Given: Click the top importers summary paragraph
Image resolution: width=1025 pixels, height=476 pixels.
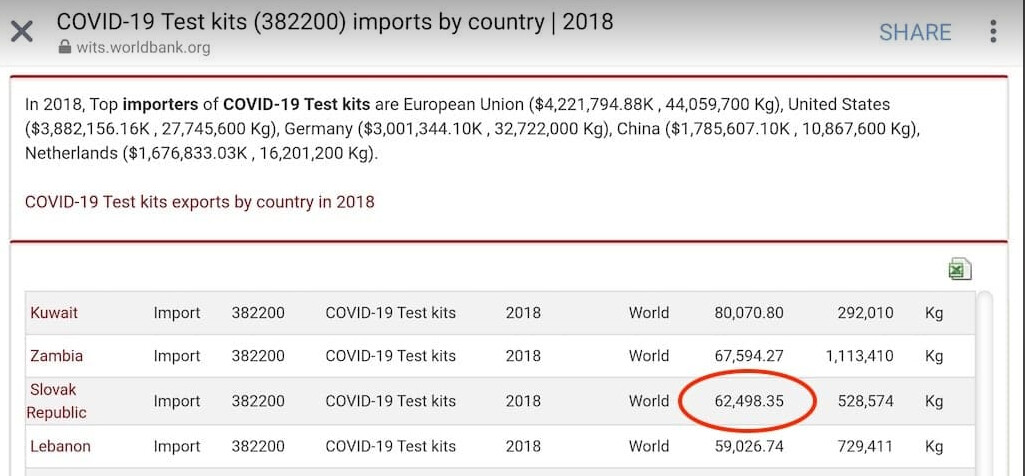Looking at the screenshot, I should pos(470,129).
